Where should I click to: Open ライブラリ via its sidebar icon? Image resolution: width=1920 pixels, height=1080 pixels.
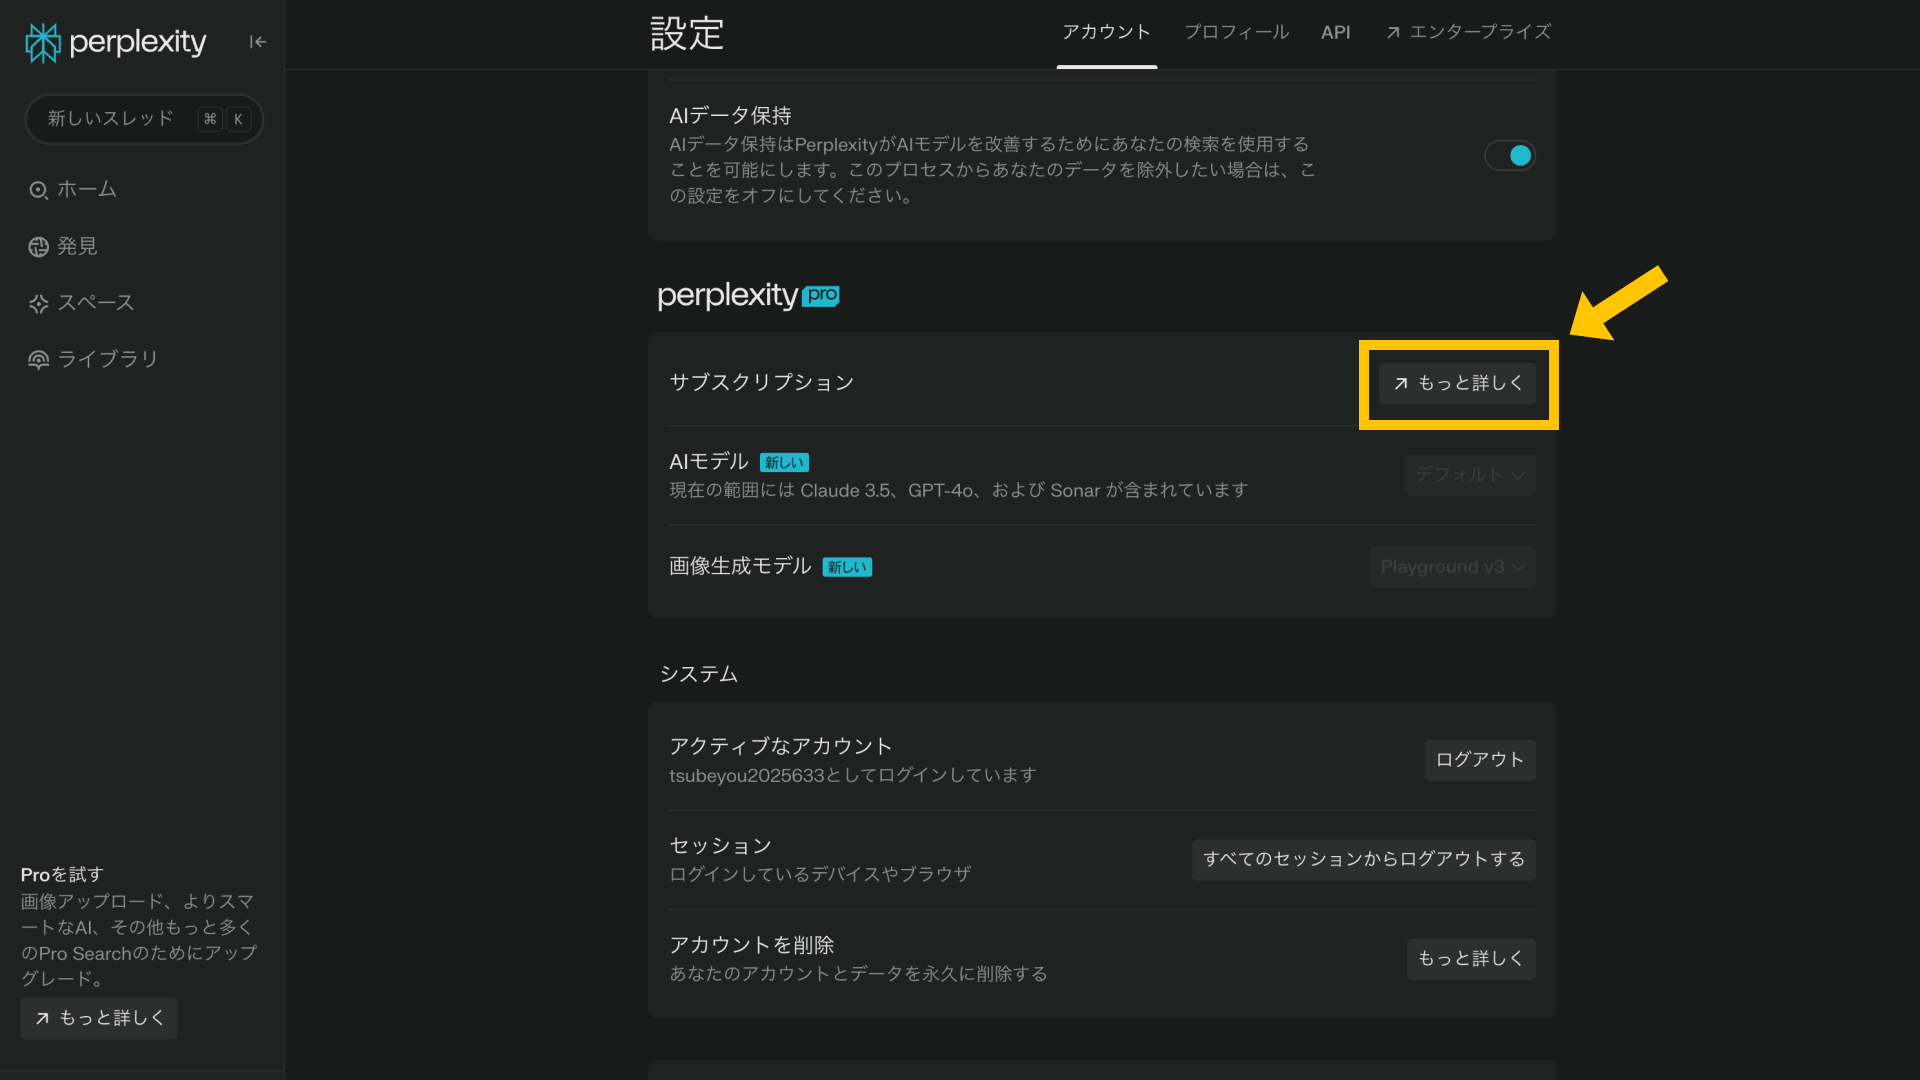coord(38,359)
